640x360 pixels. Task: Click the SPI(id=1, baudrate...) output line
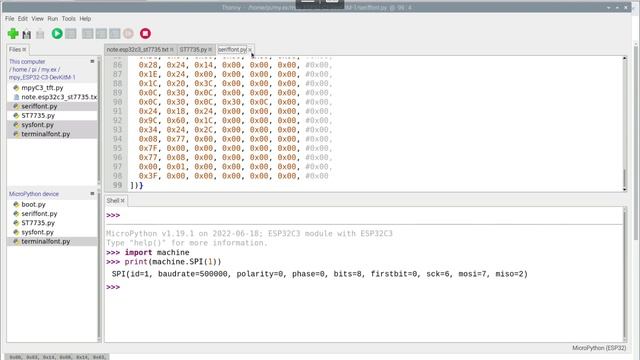[x=320, y=274]
